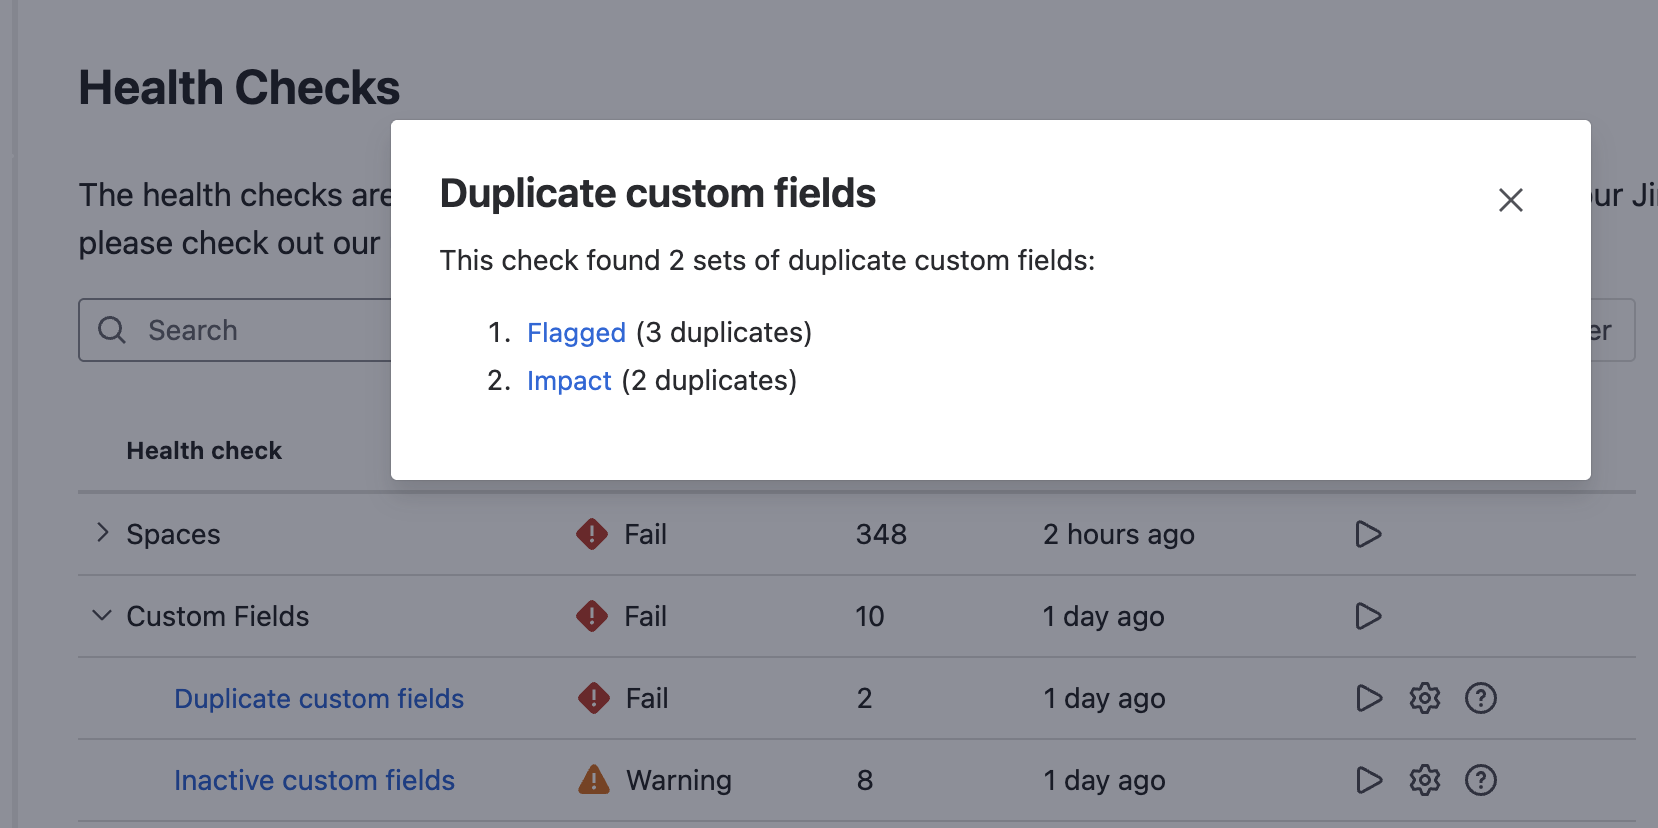Image resolution: width=1658 pixels, height=828 pixels.
Task: Click the Fail status icon for Spaces
Action: 592,534
